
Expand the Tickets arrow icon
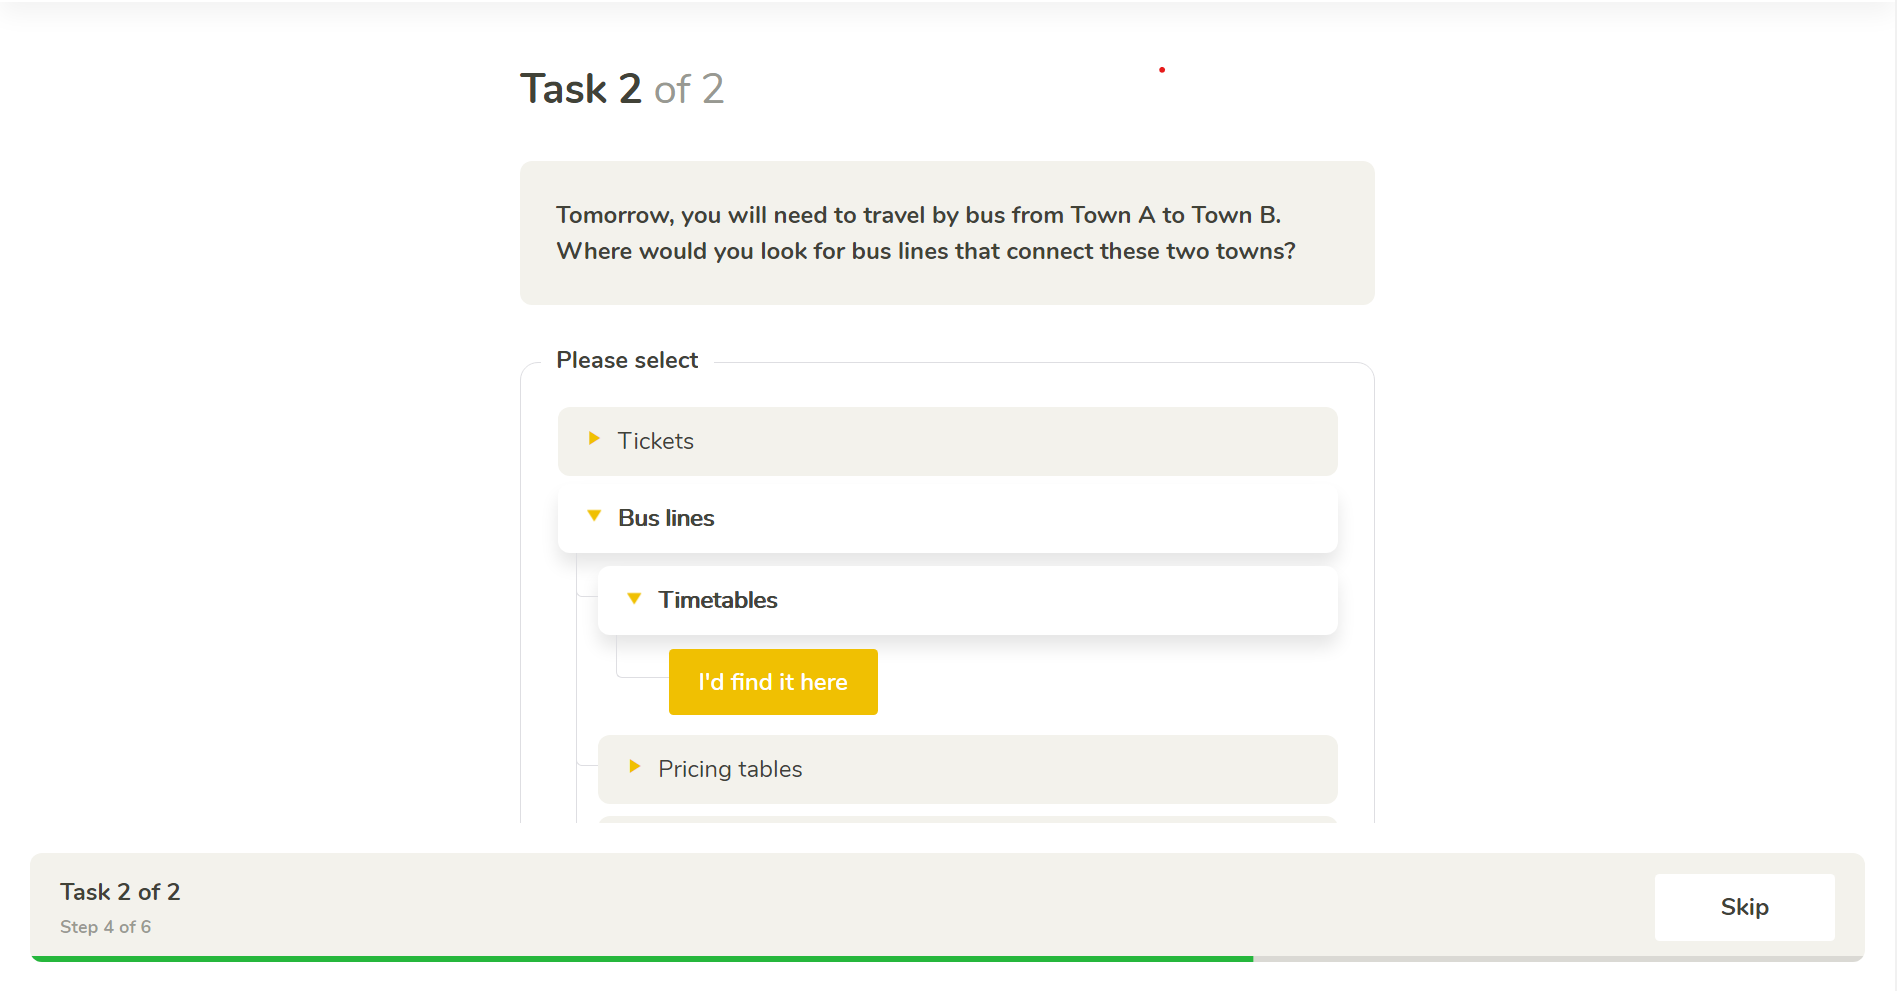pyautogui.click(x=594, y=439)
